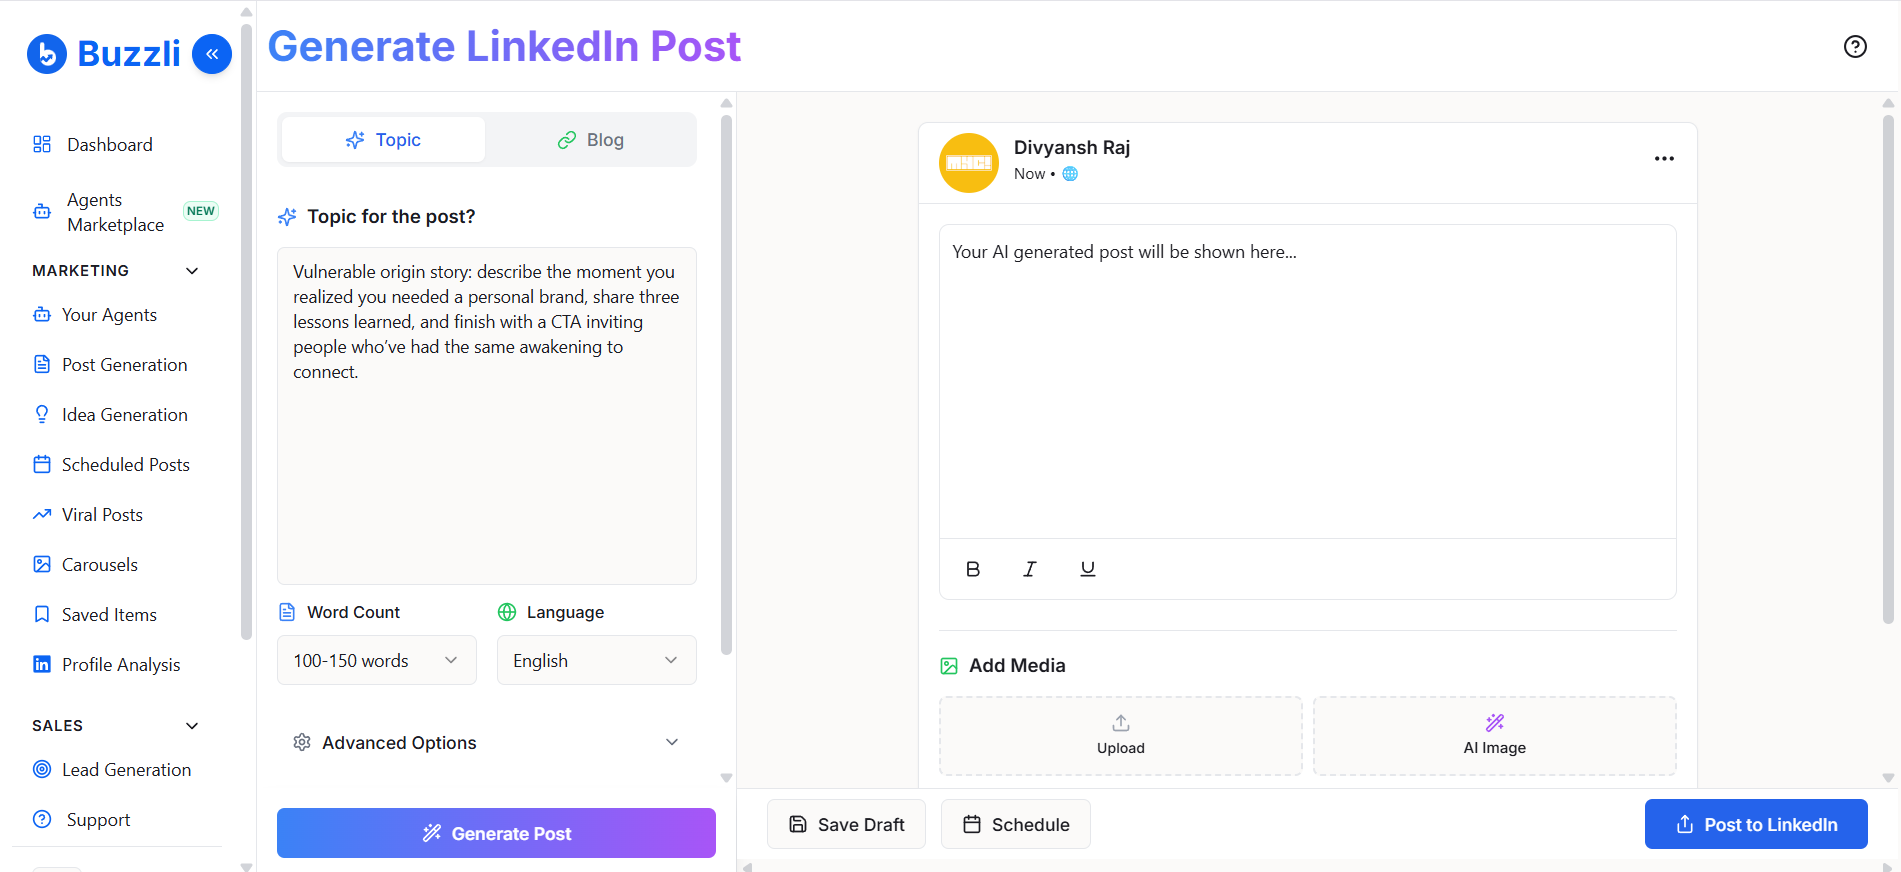Click the Agents Marketplace robot icon
Screen dimensions: 1901x872
[x=42, y=212]
